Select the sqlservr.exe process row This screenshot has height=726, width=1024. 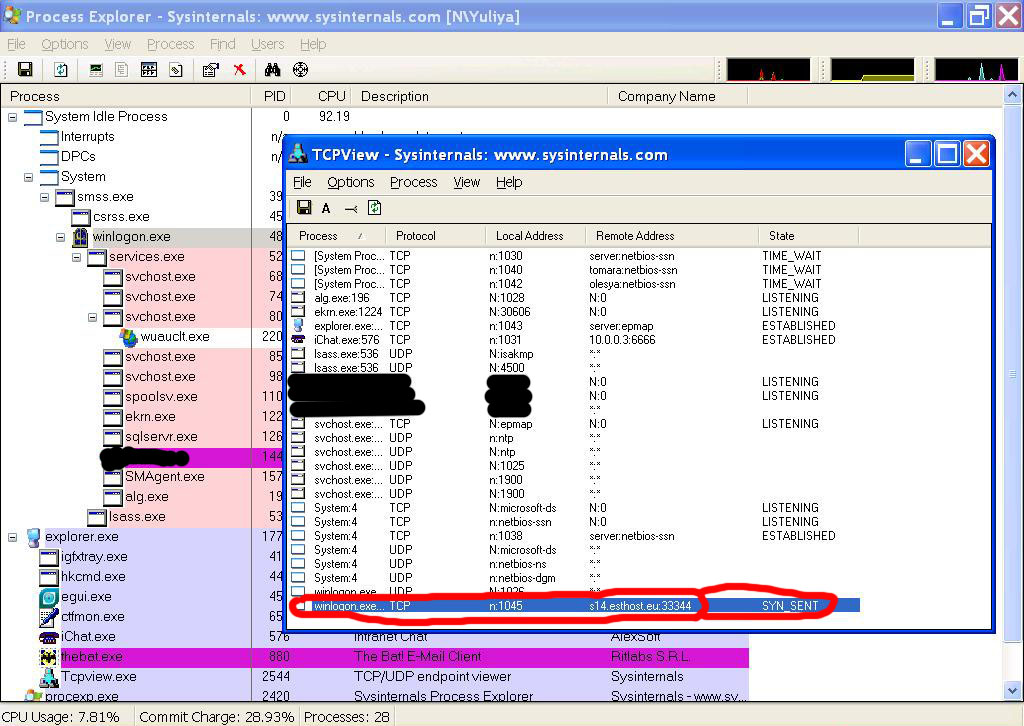[x=161, y=437]
